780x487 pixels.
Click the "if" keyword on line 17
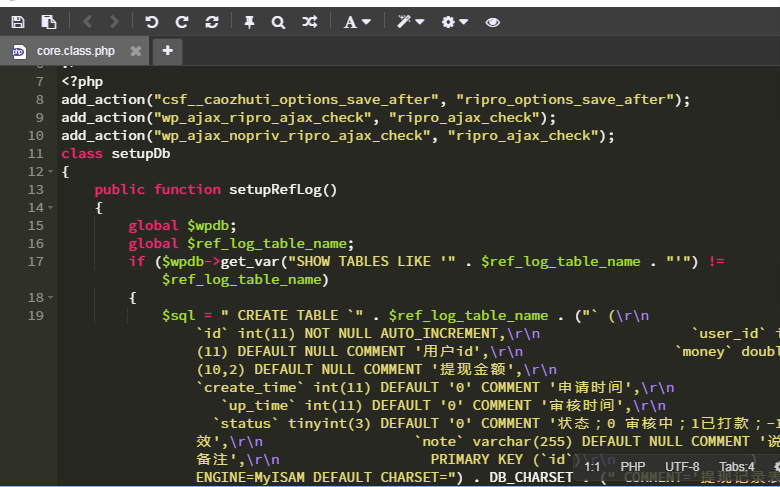pyautogui.click(x=137, y=261)
